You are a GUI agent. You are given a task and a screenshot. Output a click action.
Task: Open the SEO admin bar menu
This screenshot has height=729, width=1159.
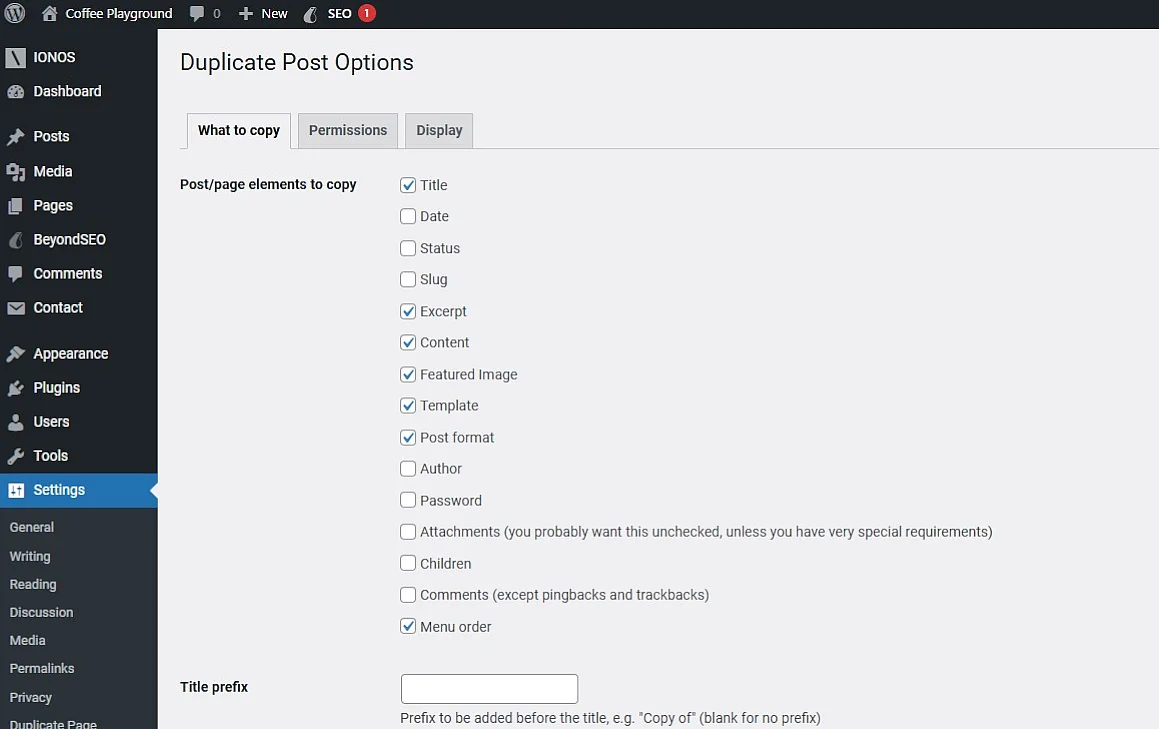tap(339, 13)
